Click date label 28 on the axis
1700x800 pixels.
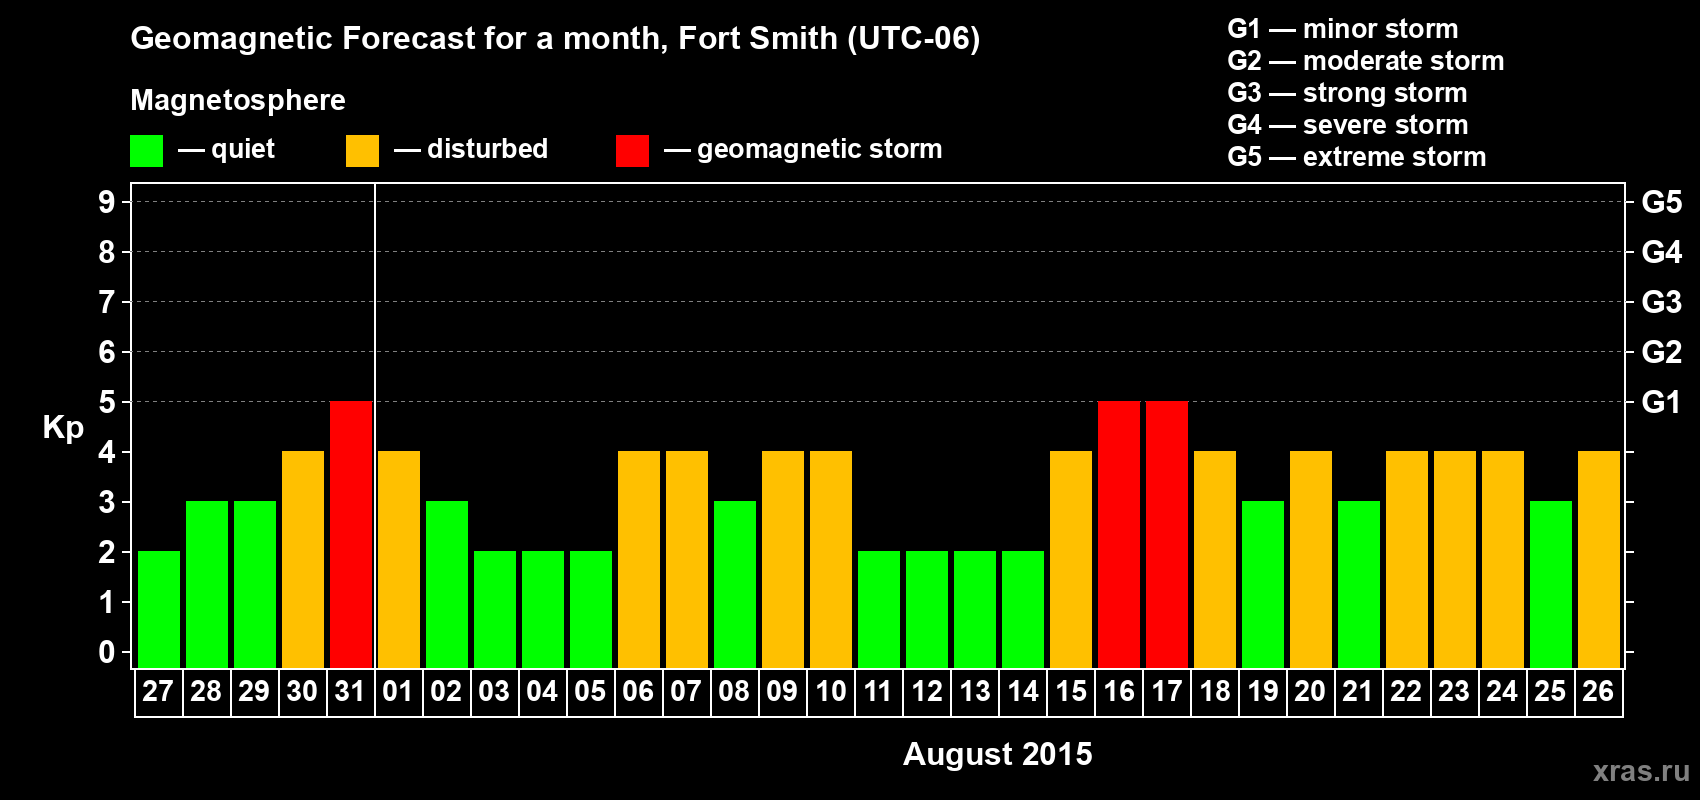pos(206,692)
